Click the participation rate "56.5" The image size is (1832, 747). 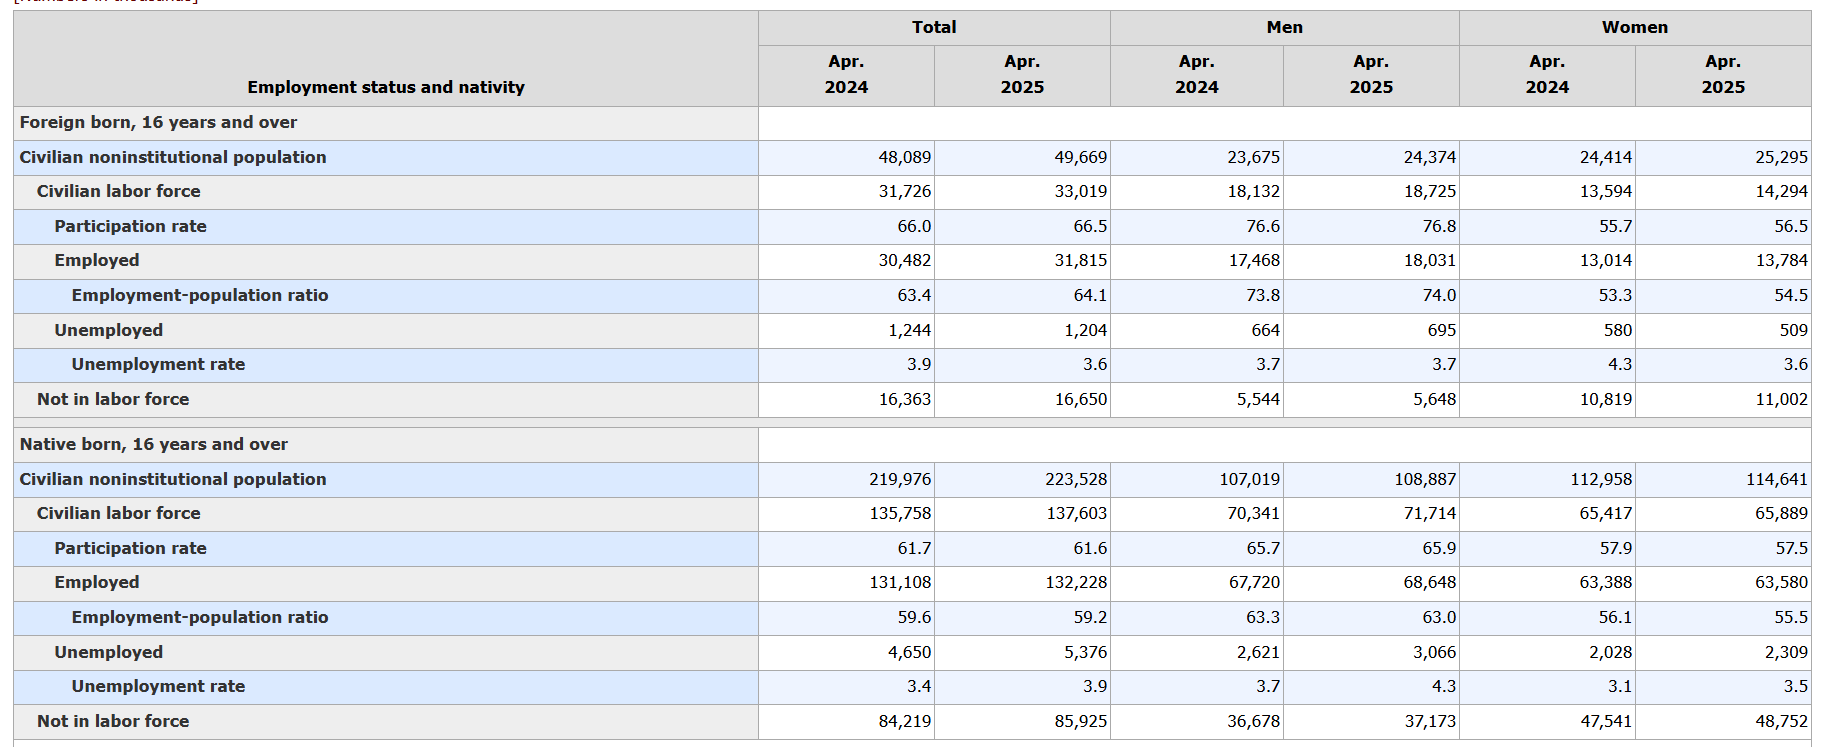coord(1791,226)
